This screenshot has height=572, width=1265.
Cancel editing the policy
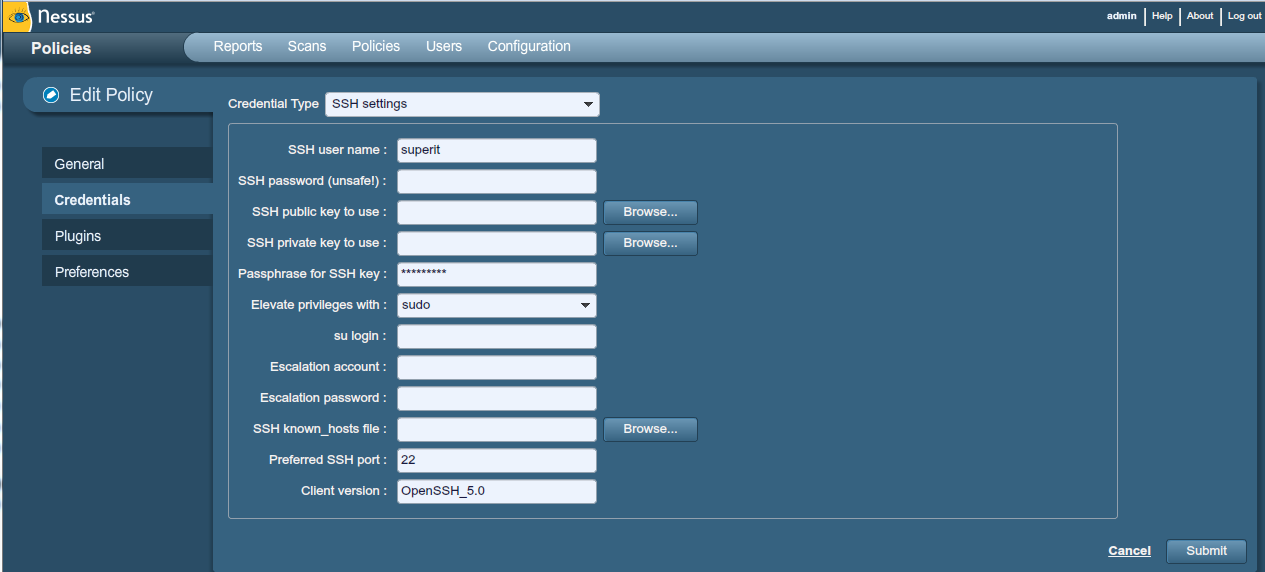1129,551
